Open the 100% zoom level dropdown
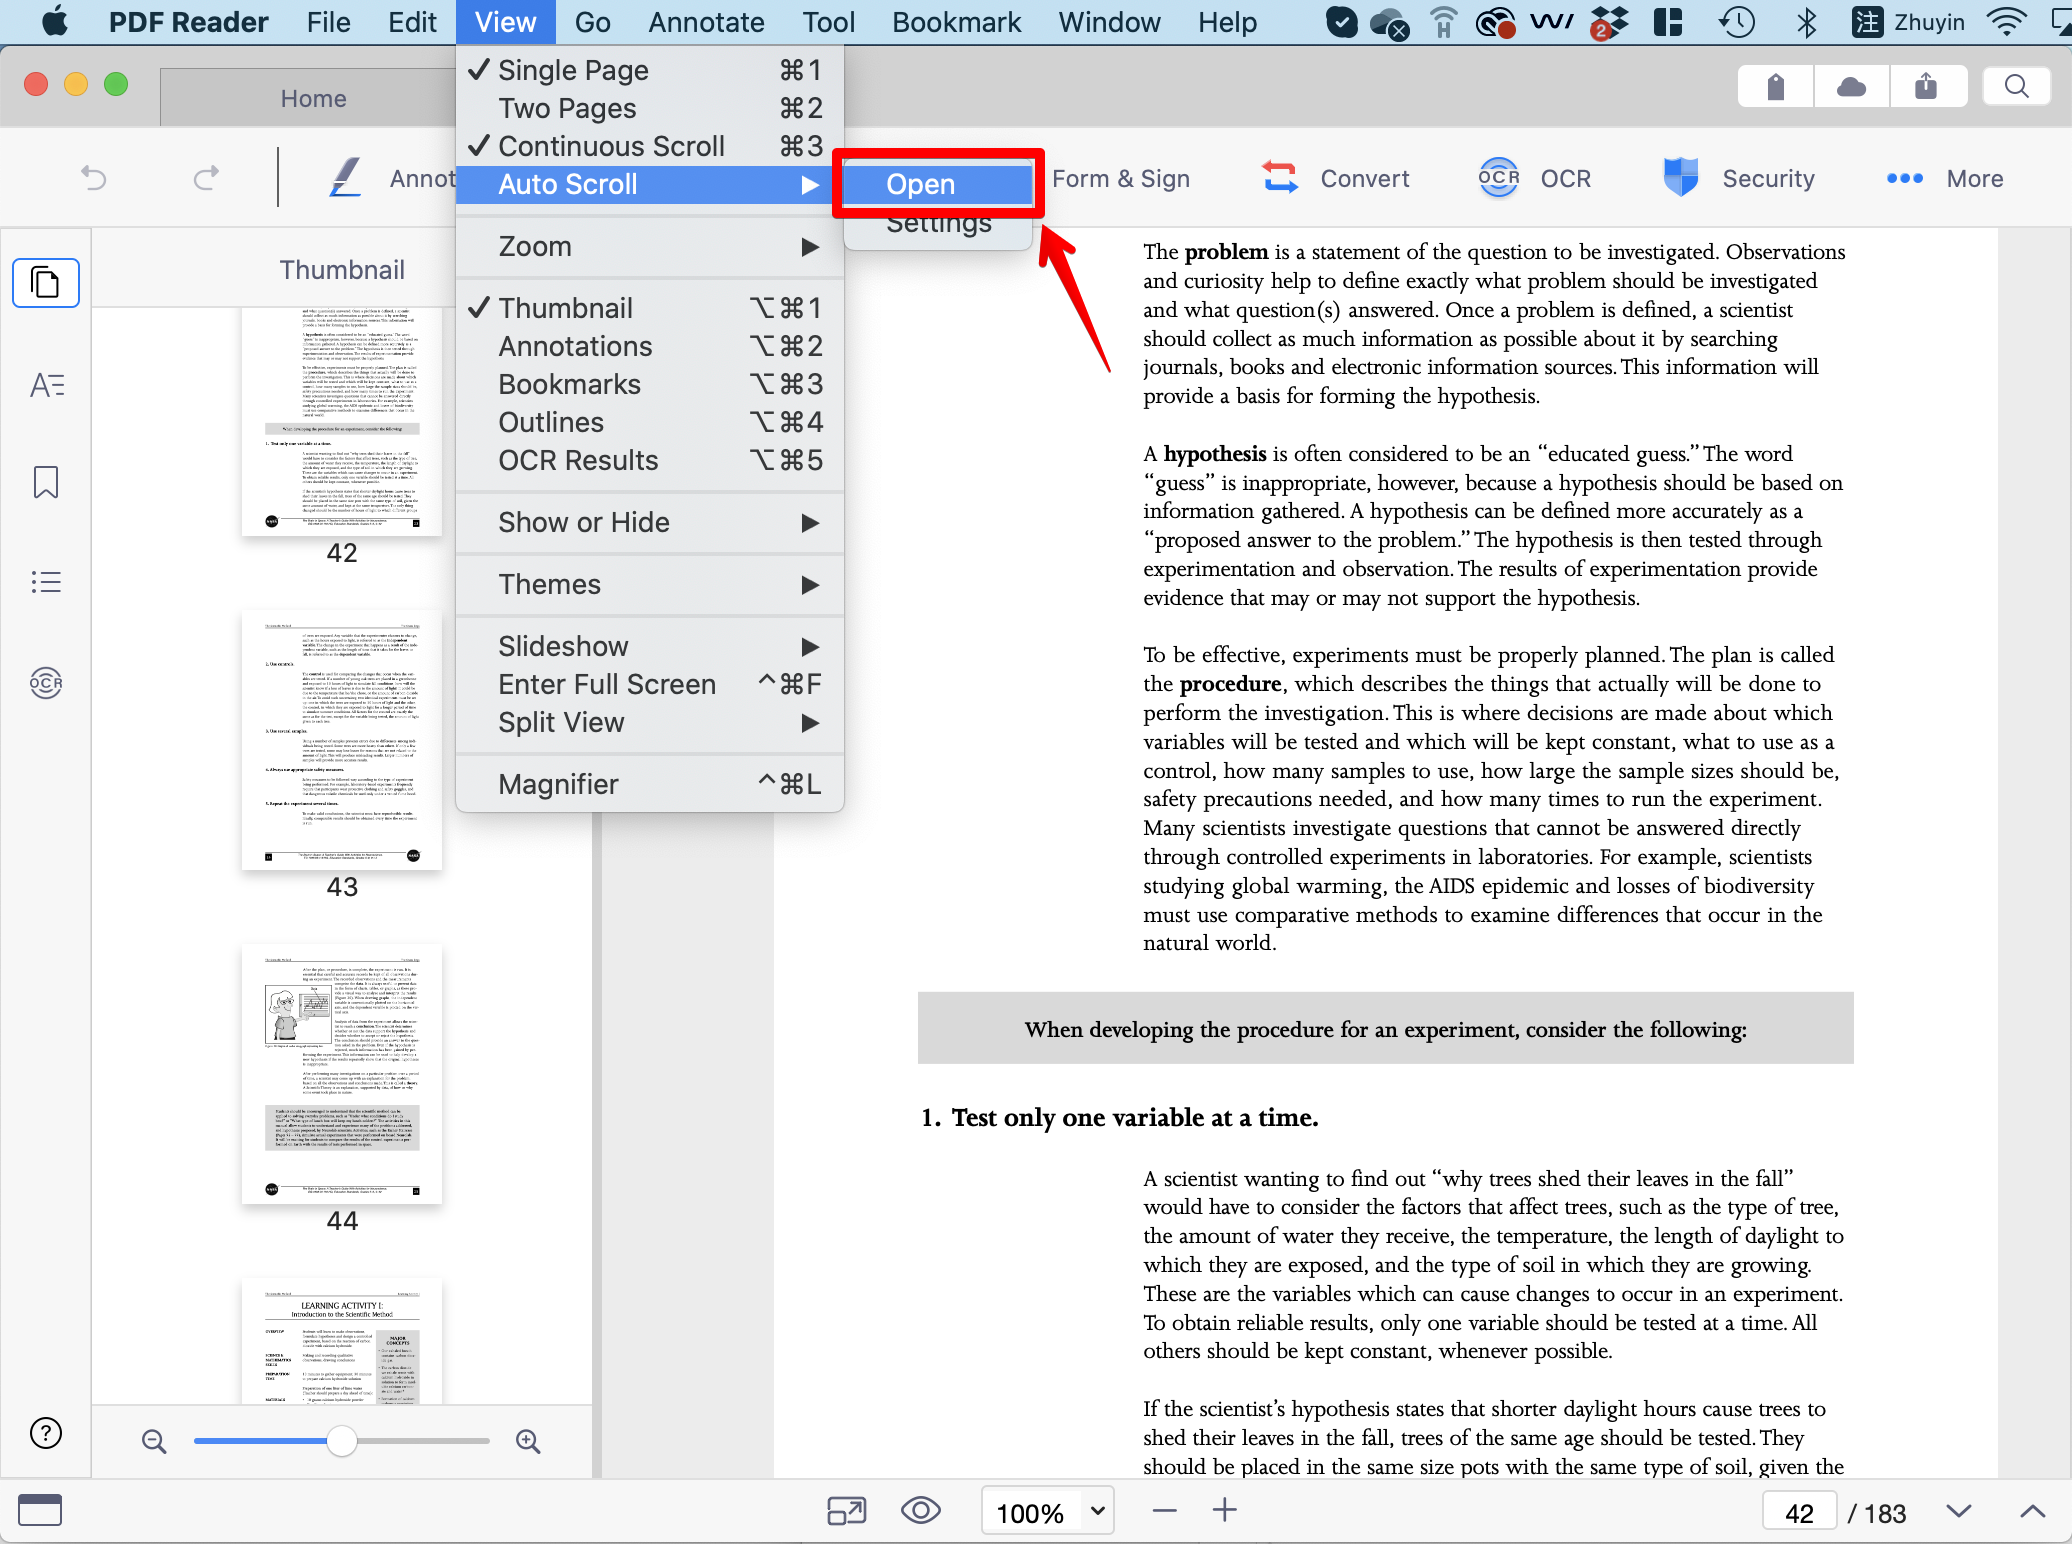2072x1544 pixels. [x=1097, y=1511]
